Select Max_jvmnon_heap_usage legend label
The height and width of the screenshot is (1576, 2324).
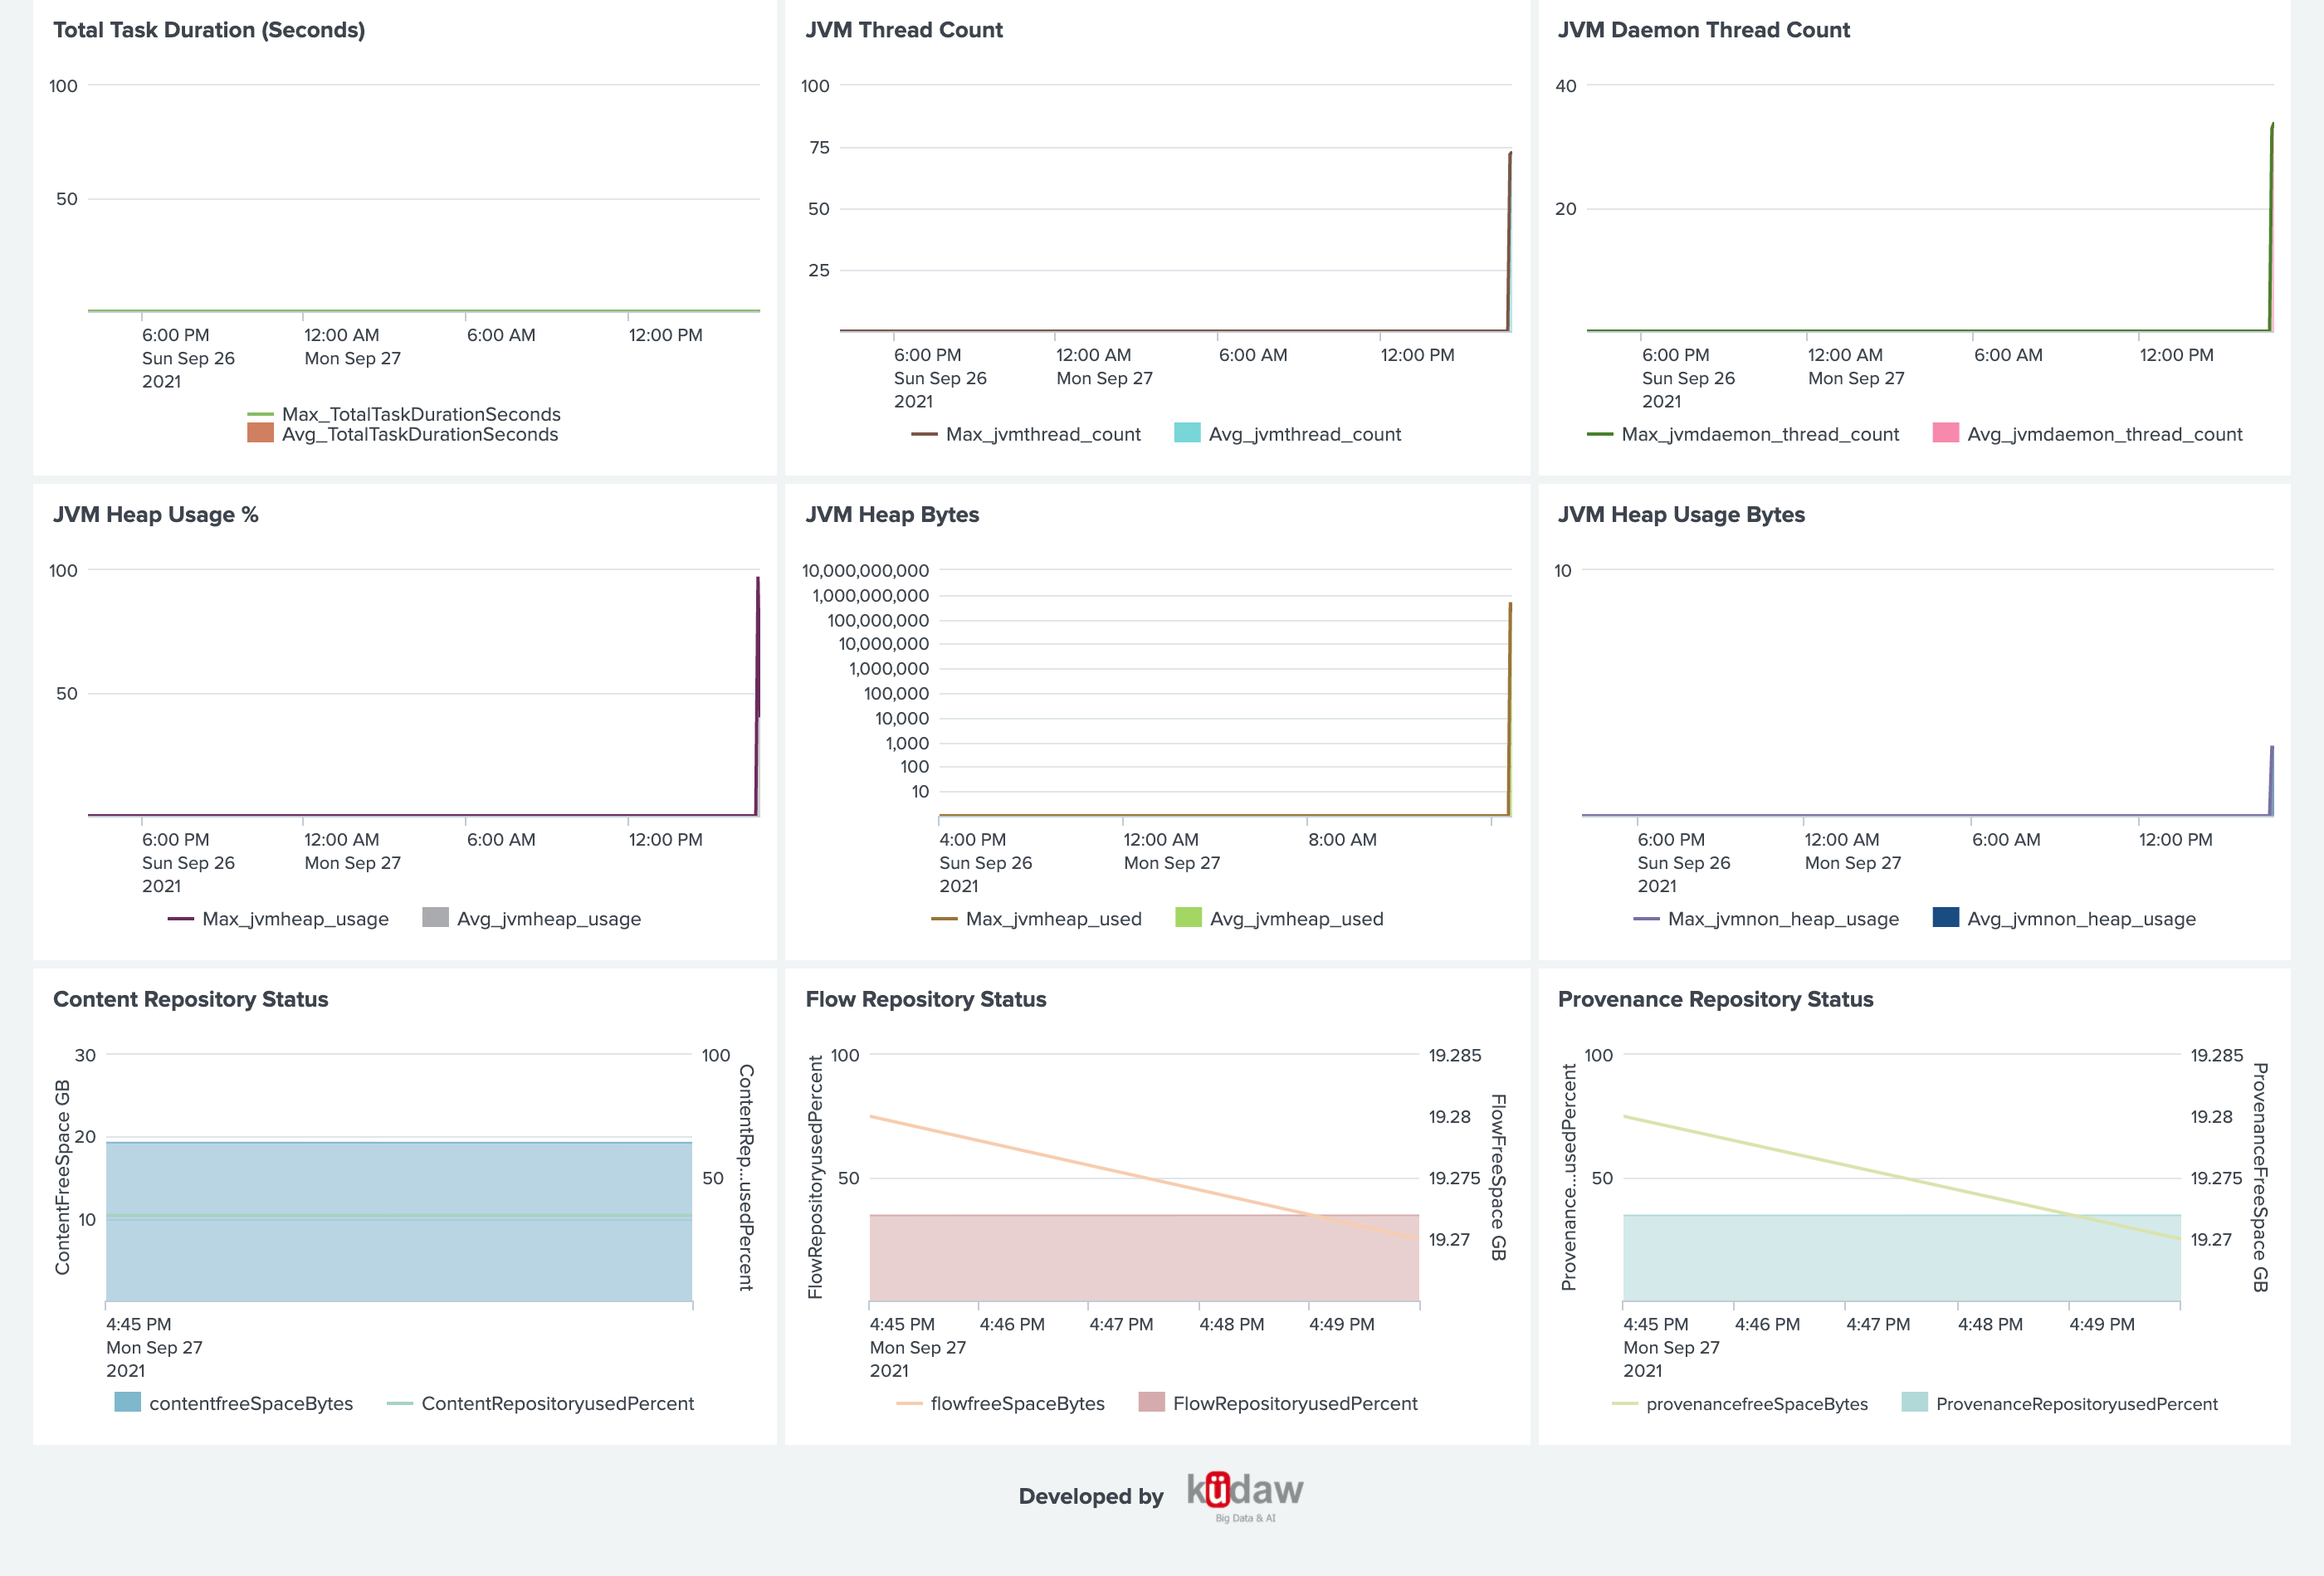tap(1783, 919)
